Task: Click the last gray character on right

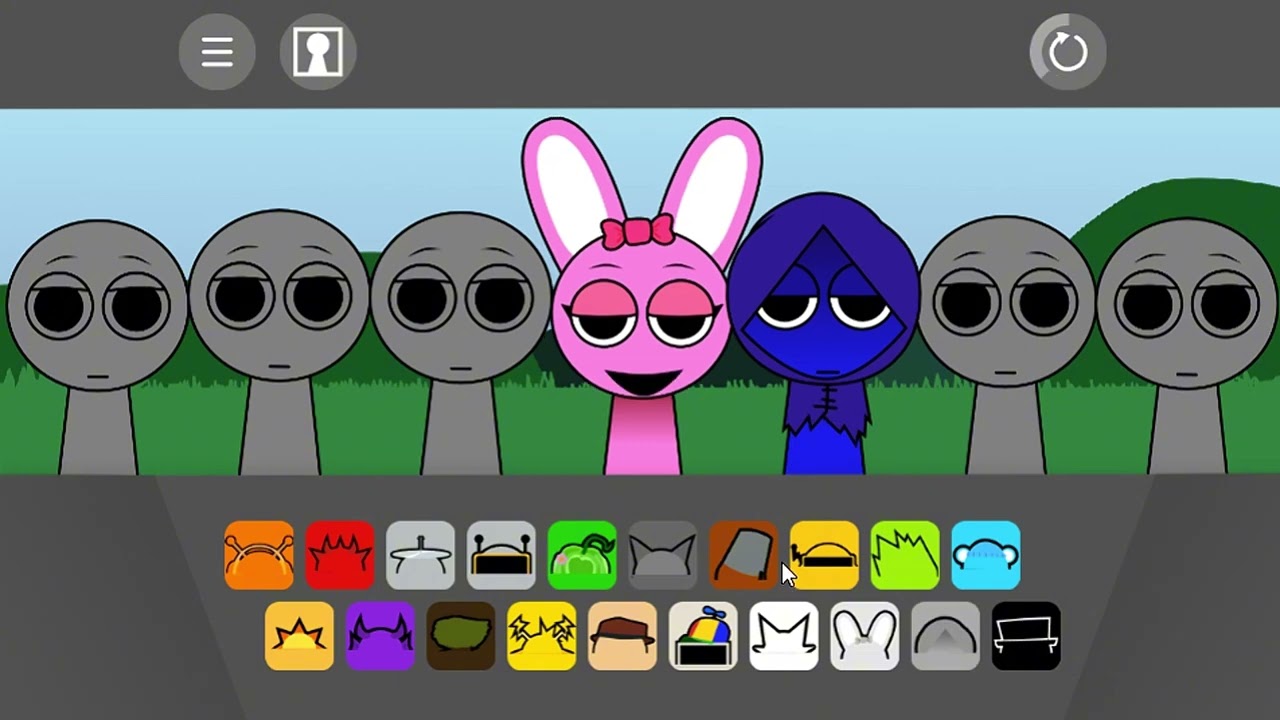Action: click(1187, 345)
